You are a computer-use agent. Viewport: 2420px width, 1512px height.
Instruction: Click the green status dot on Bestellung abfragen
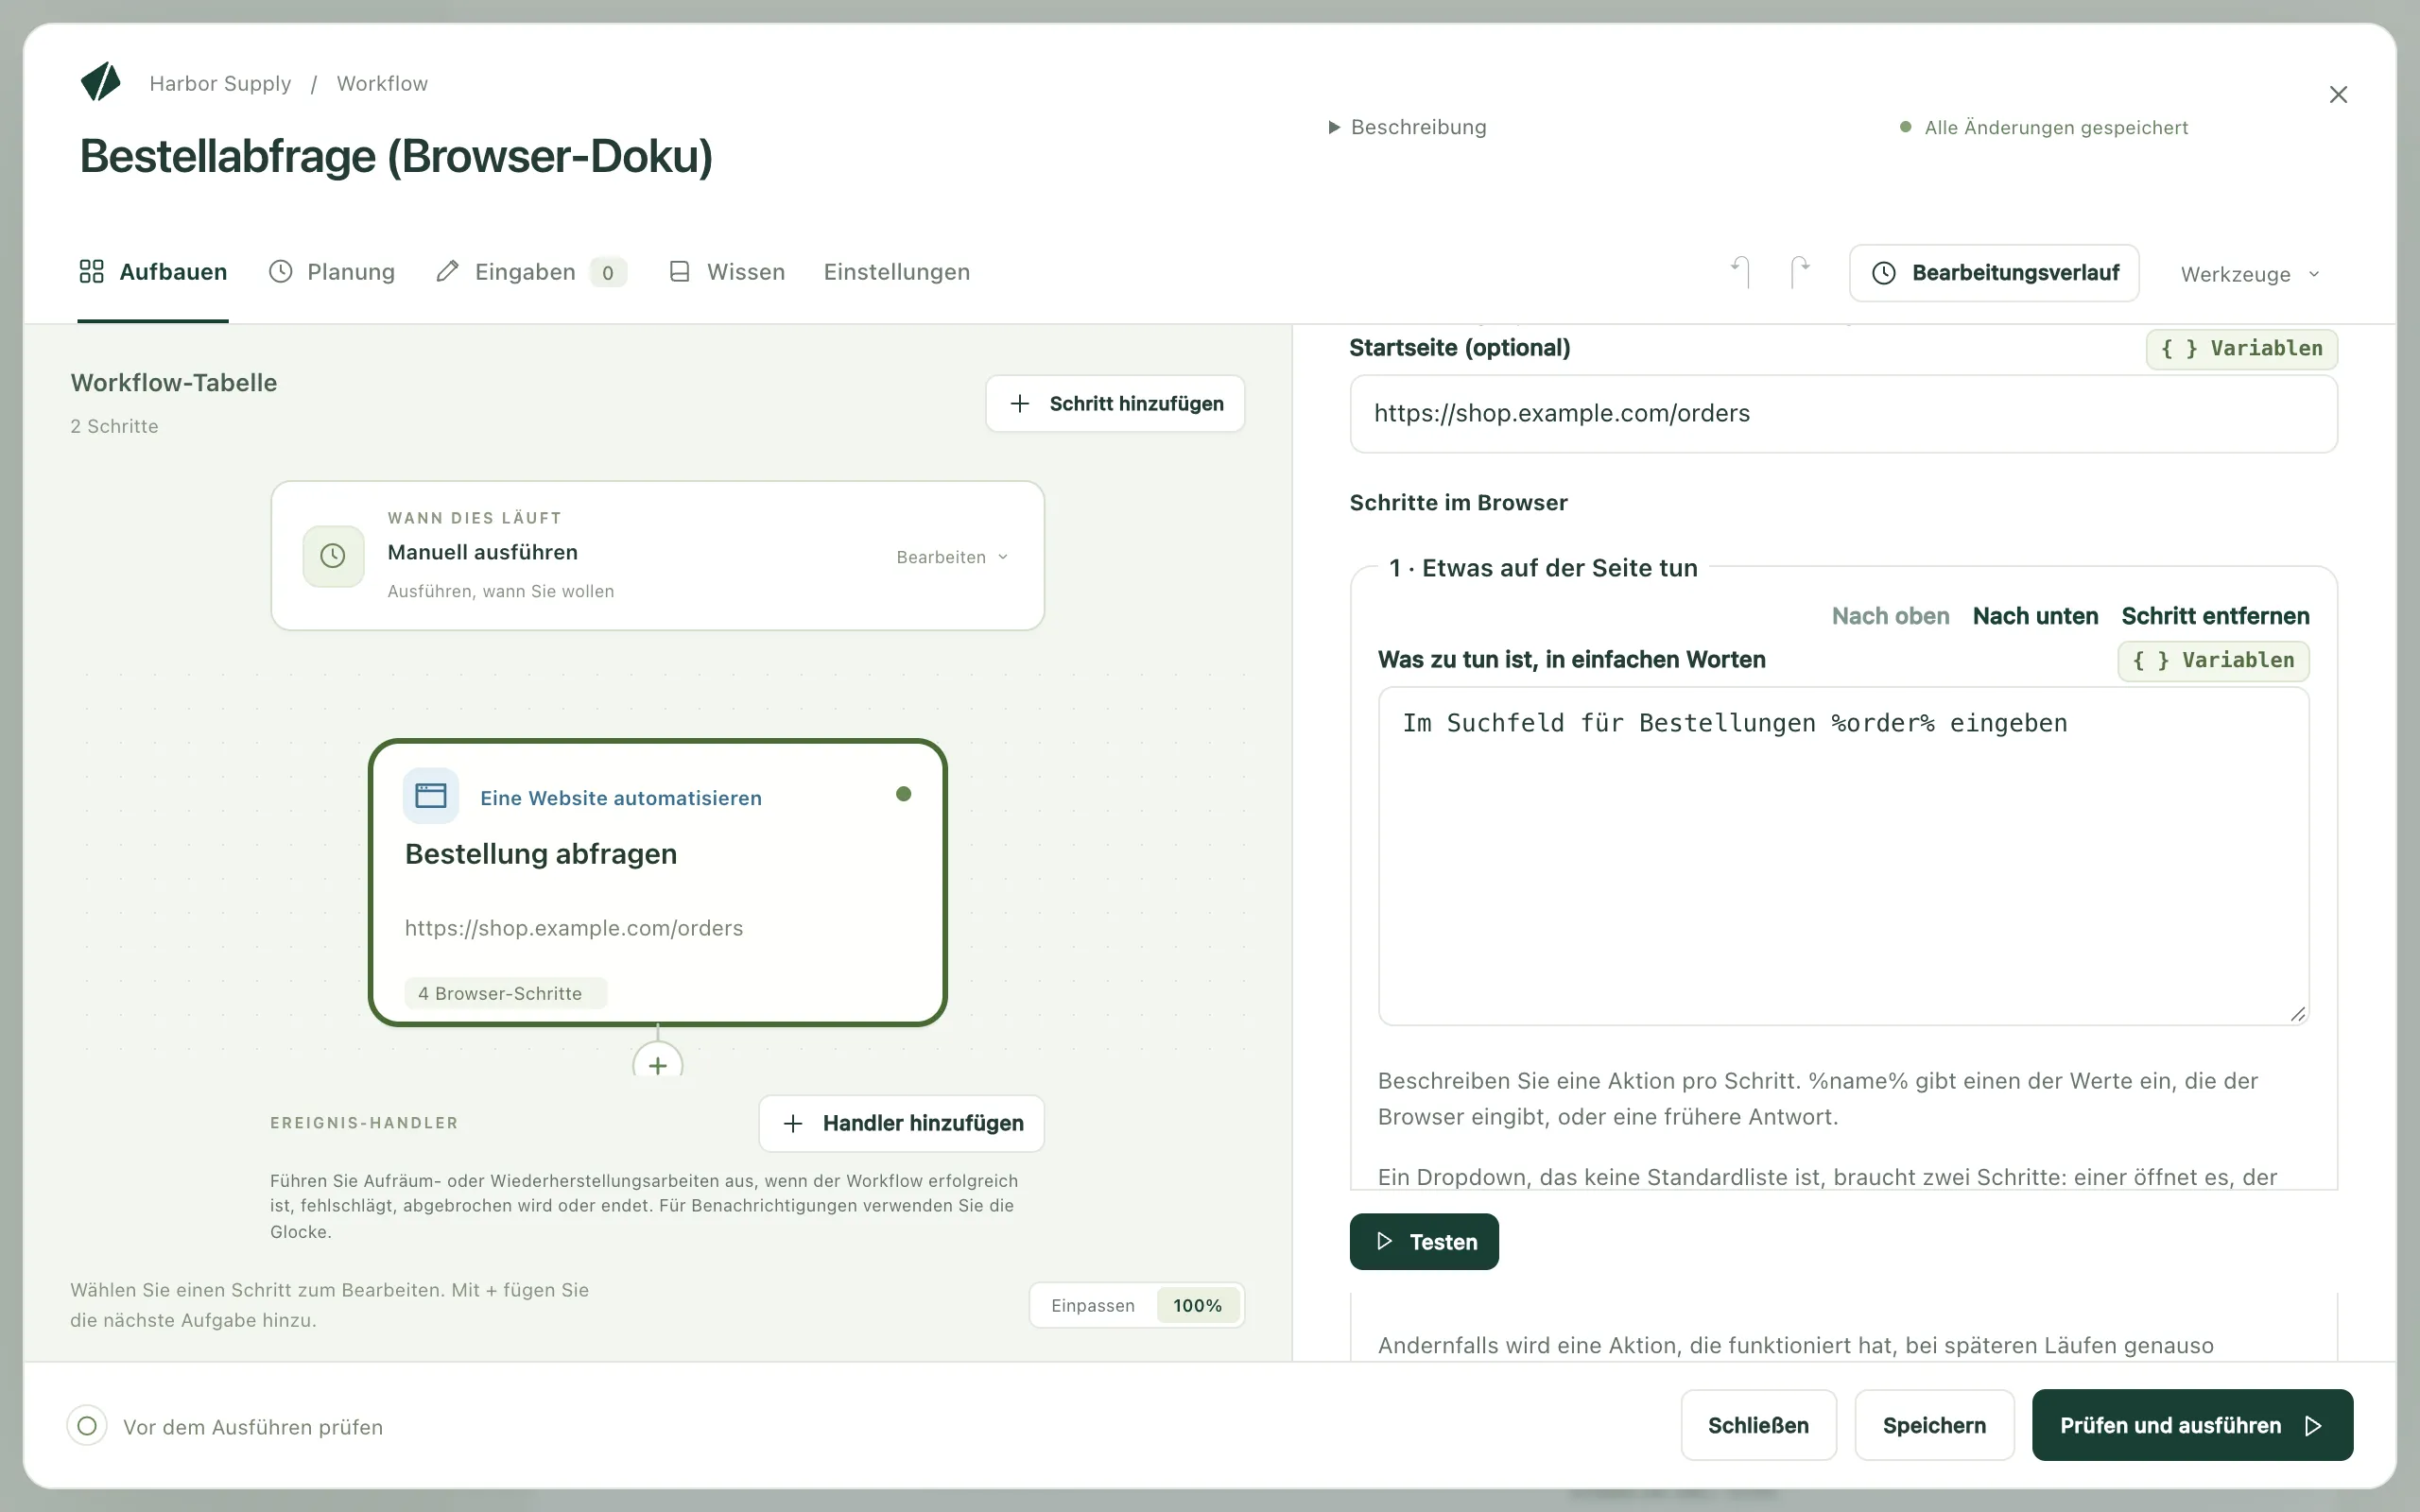click(904, 794)
